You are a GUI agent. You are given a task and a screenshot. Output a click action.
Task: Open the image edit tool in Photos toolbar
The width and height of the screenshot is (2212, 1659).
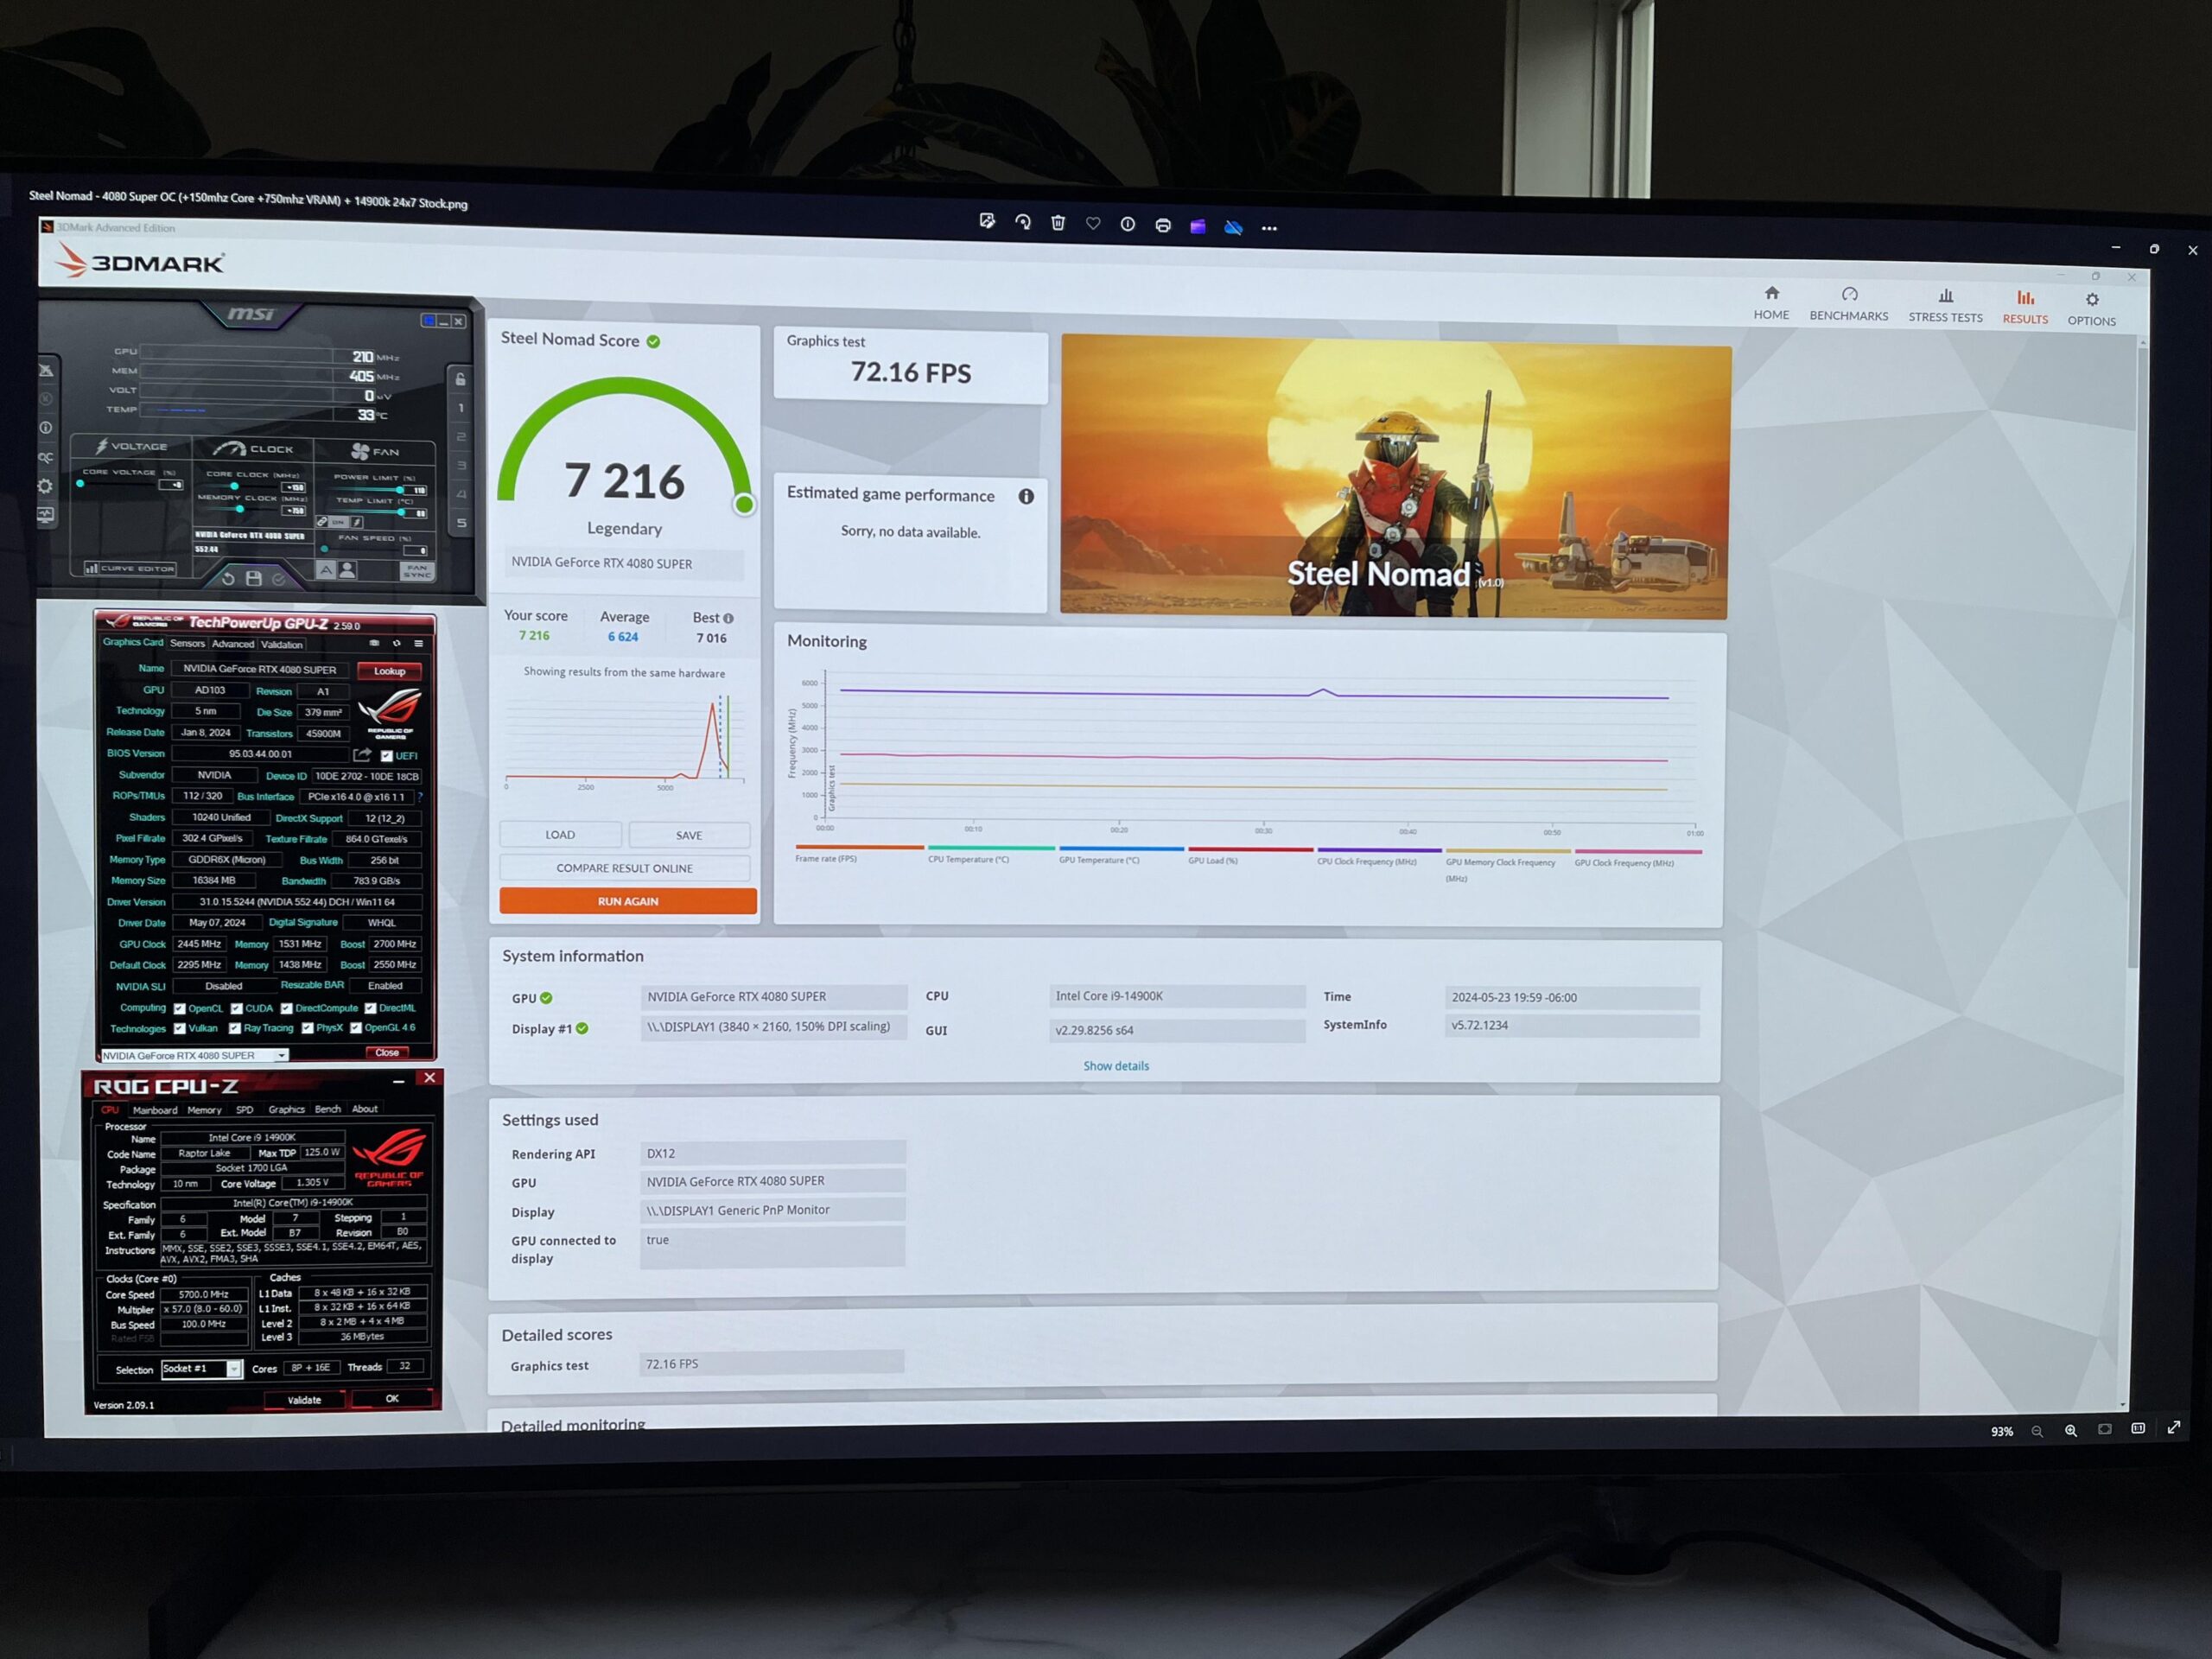987,221
